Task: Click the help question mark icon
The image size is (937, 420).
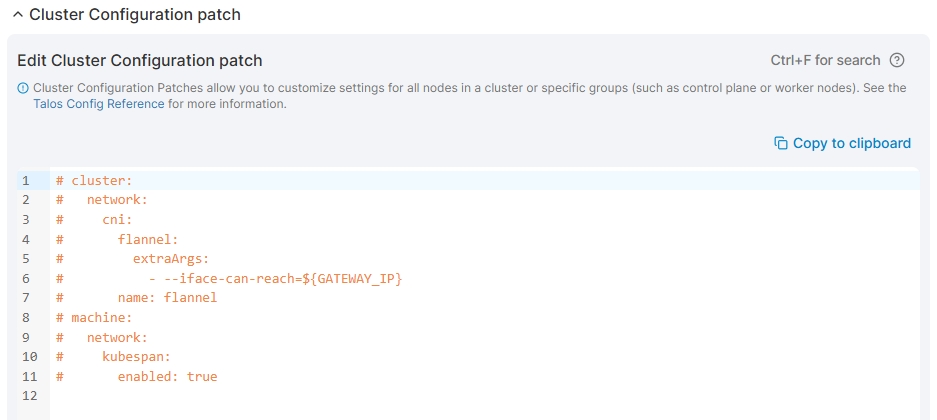Action: 897,61
